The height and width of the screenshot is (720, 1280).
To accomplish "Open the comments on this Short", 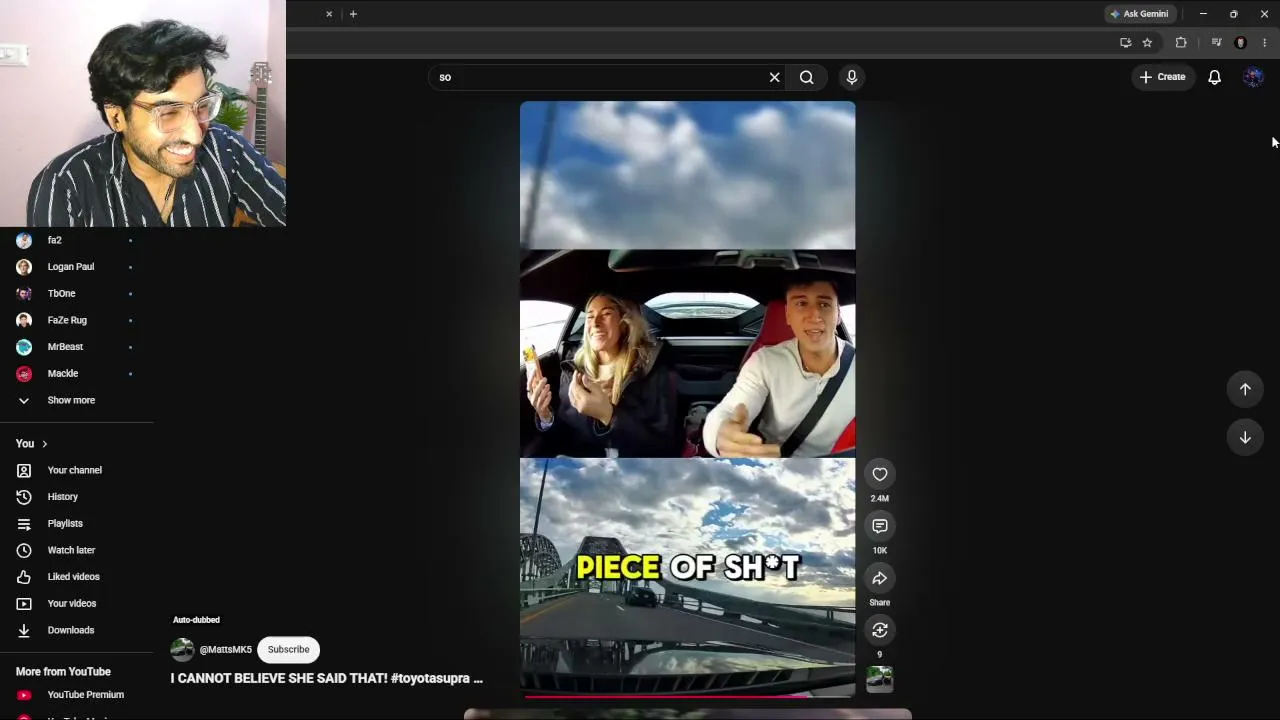I will click(880, 526).
